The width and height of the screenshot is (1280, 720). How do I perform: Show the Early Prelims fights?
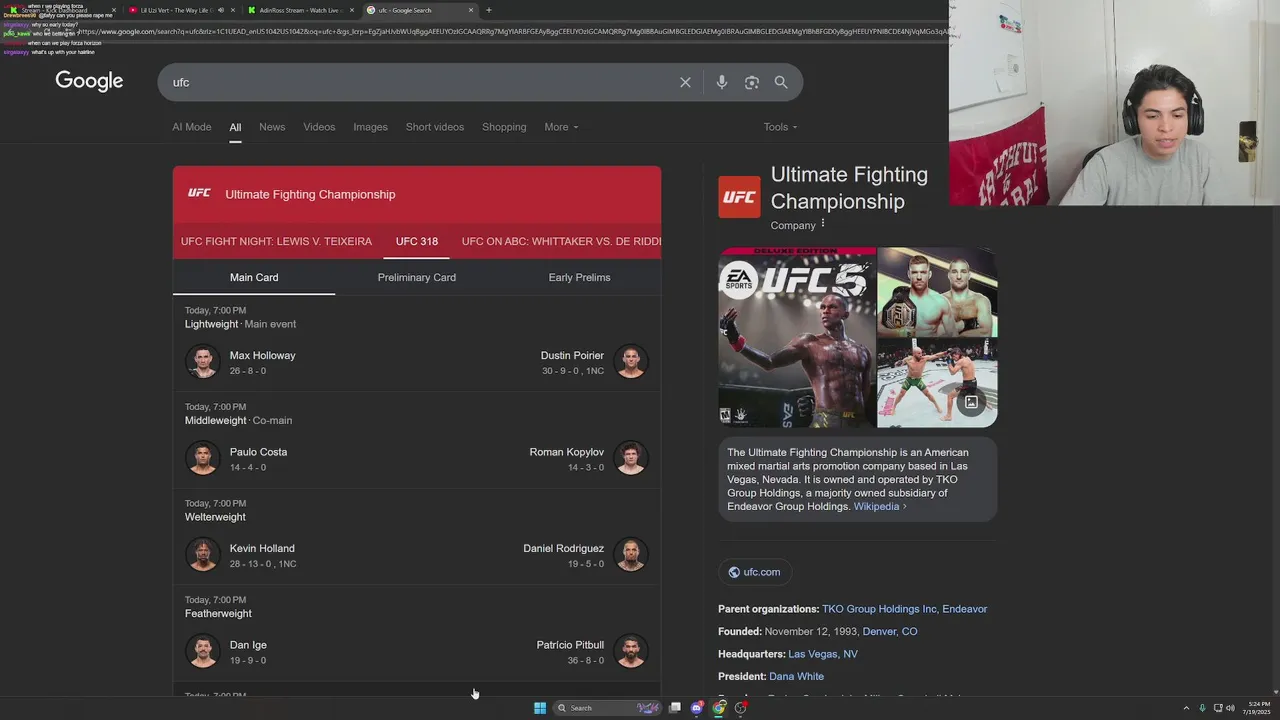coord(579,277)
